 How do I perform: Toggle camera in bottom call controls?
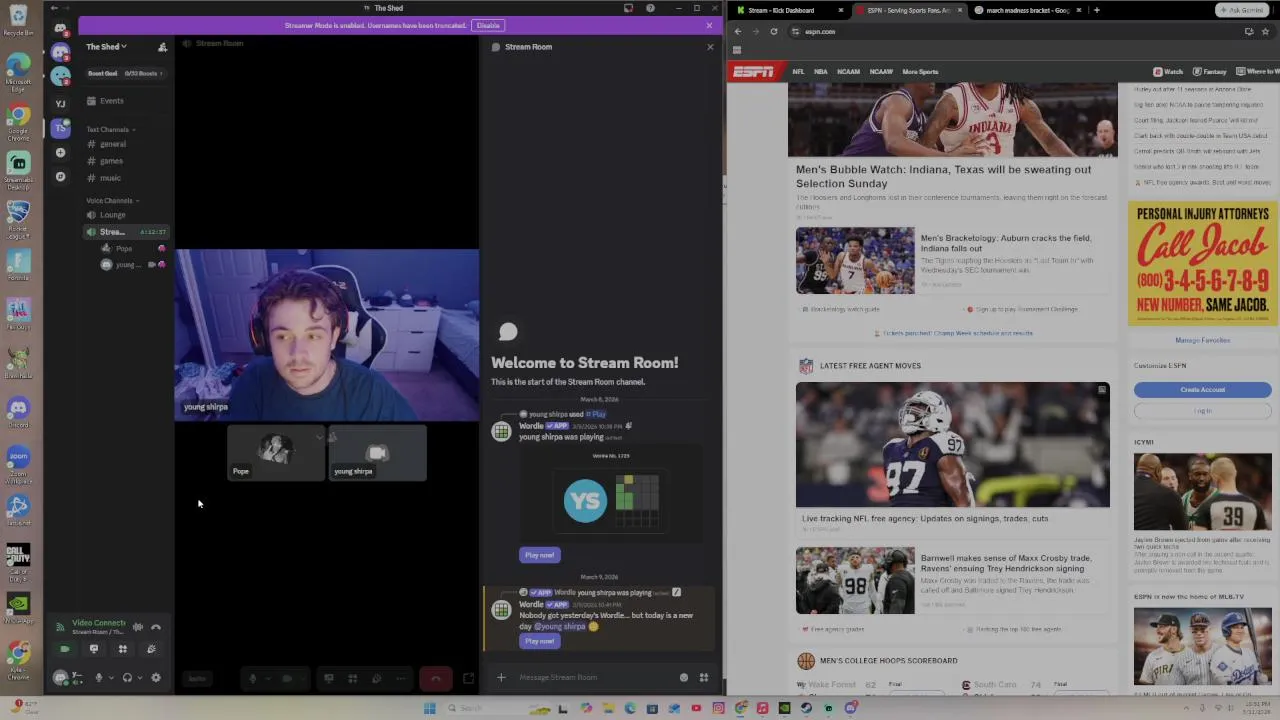(x=287, y=679)
